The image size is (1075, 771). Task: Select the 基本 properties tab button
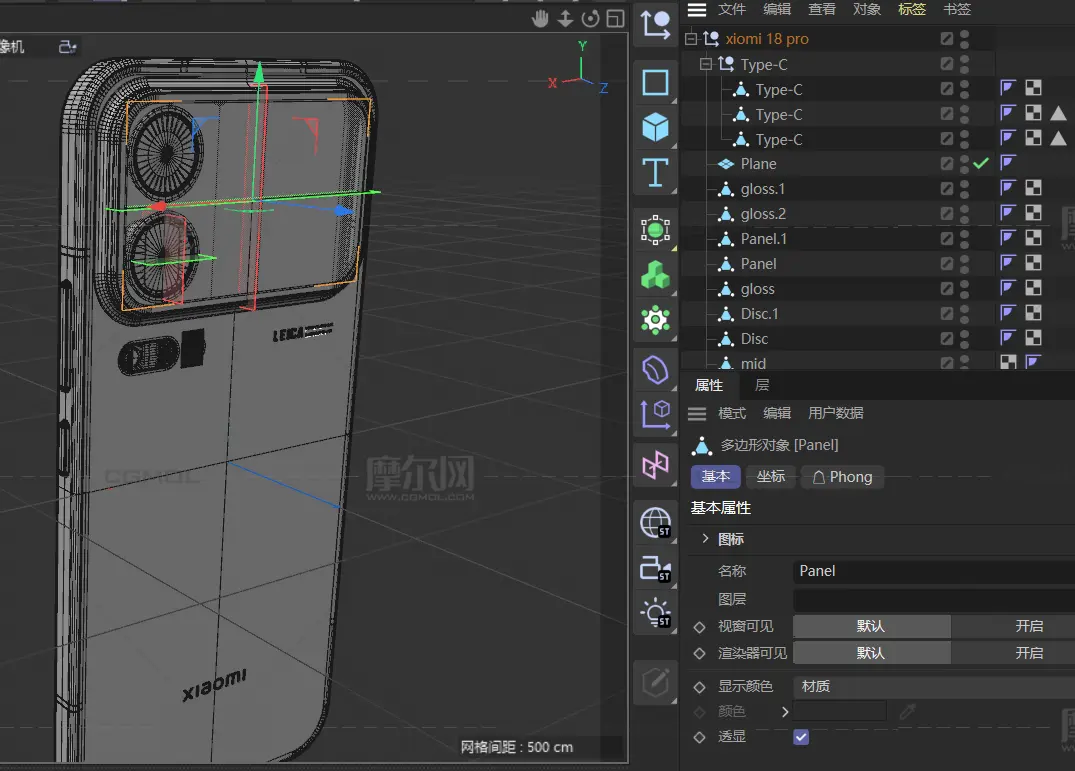[x=716, y=476]
